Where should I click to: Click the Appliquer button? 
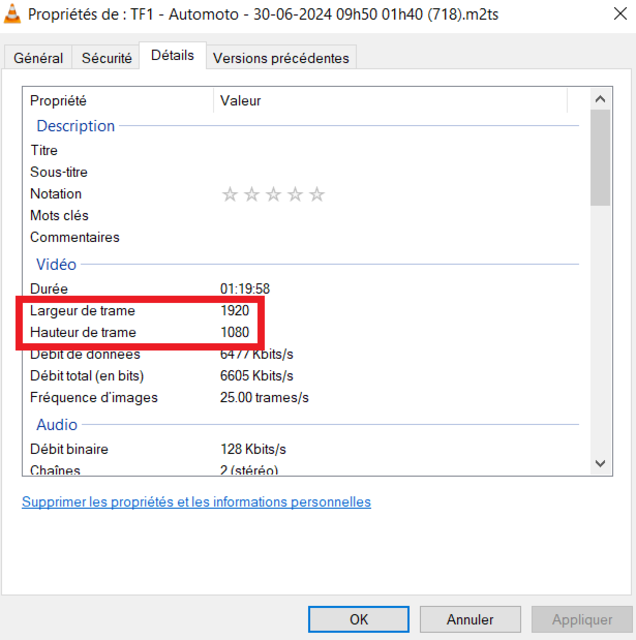click(x=582, y=619)
